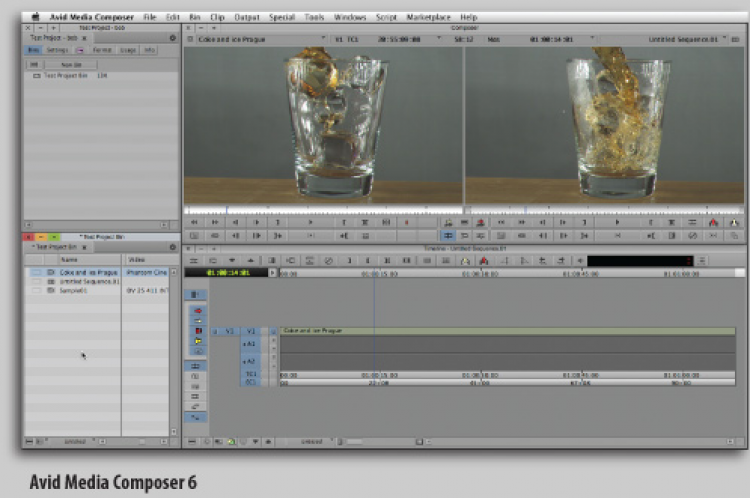Open the project window gear settings icon
750x498 pixels.
point(173,38)
